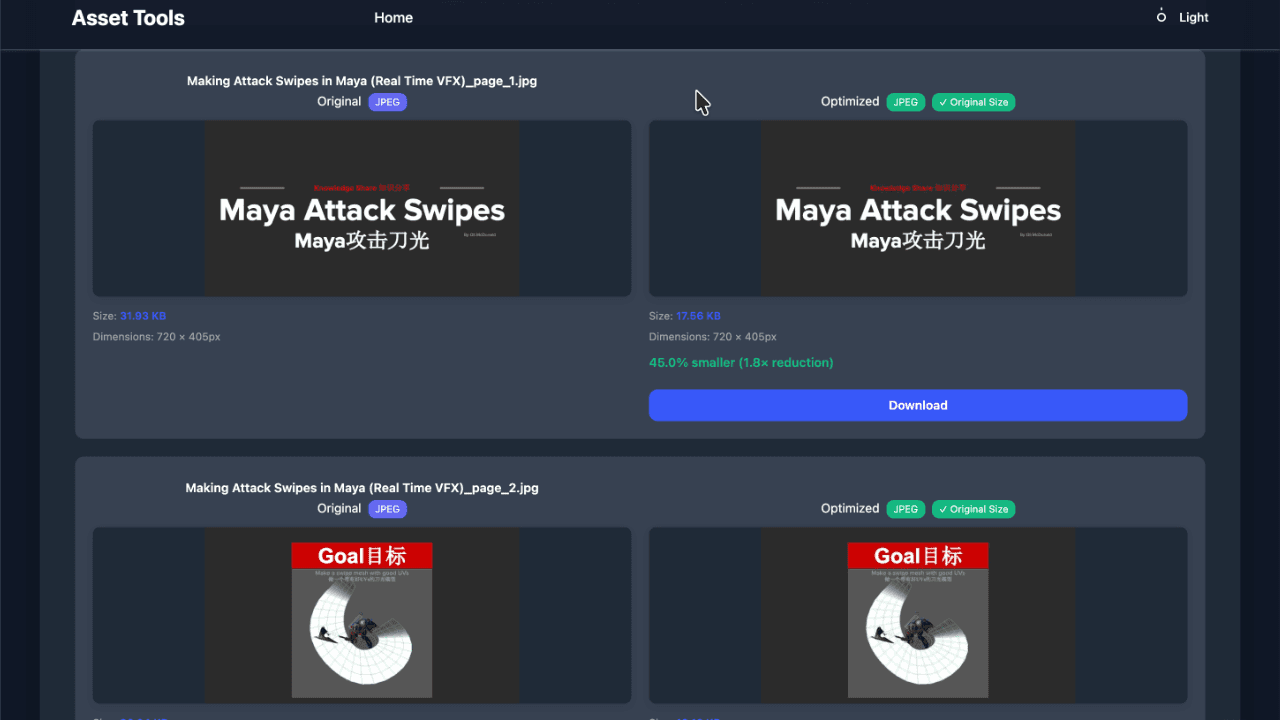Image resolution: width=1280 pixels, height=720 pixels.
Task: Click the 45.0% smaller reduction text
Action: pos(740,363)
